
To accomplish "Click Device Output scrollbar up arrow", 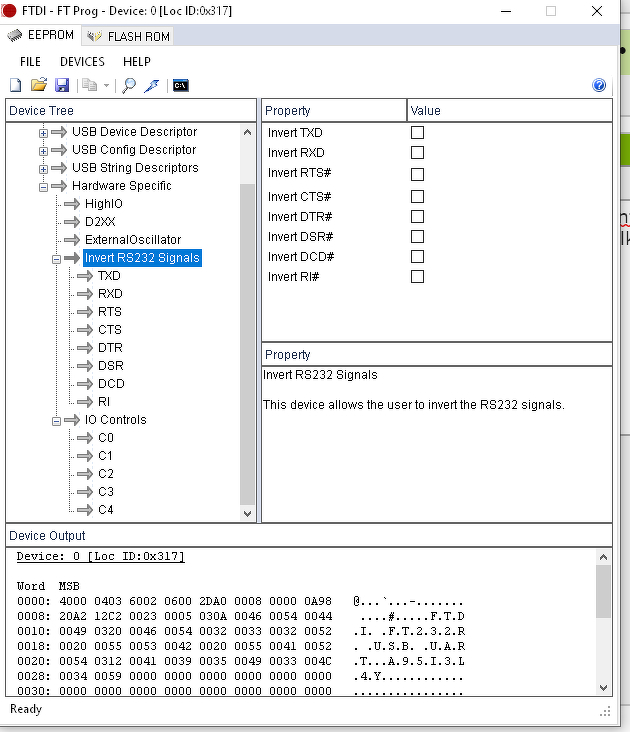I will pos(603,557).
